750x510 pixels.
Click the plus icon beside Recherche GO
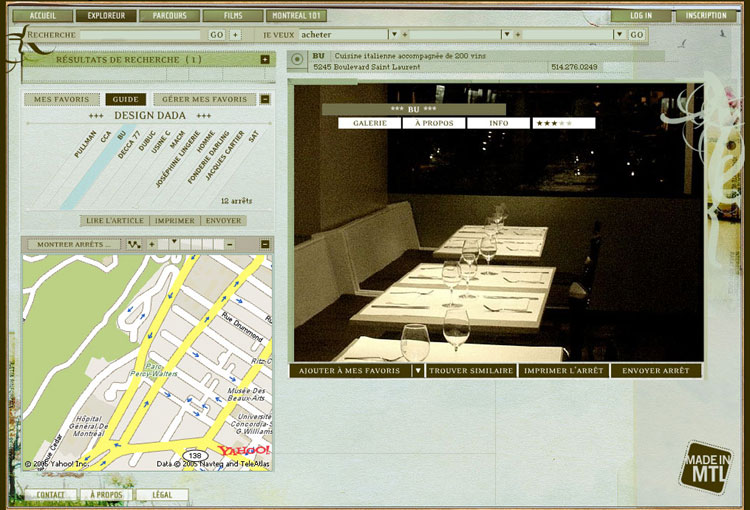[x=235, y=35]
